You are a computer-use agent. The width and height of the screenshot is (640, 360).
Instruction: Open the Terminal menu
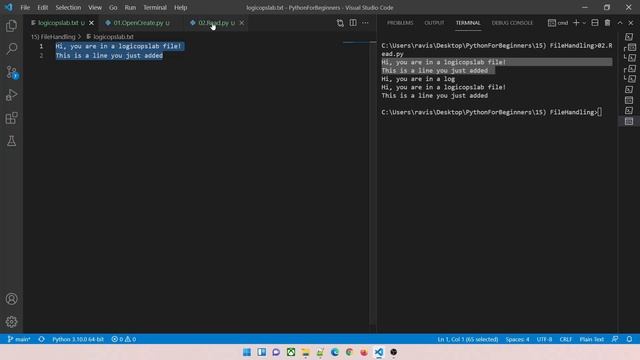click(155, 7)
